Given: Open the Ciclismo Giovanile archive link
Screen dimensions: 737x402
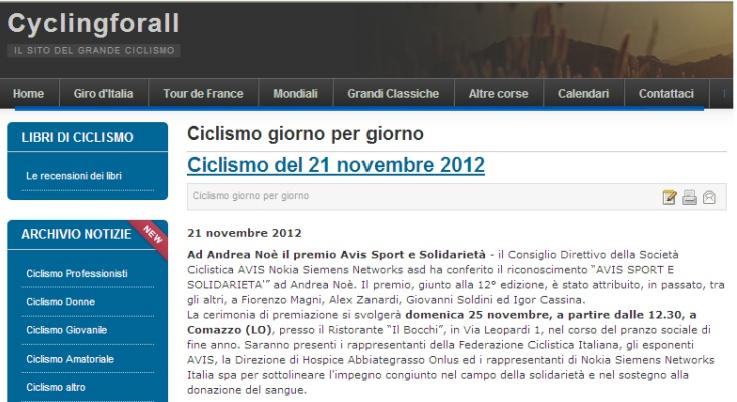Looking at the screenshot, I should [x=67, y=330].
